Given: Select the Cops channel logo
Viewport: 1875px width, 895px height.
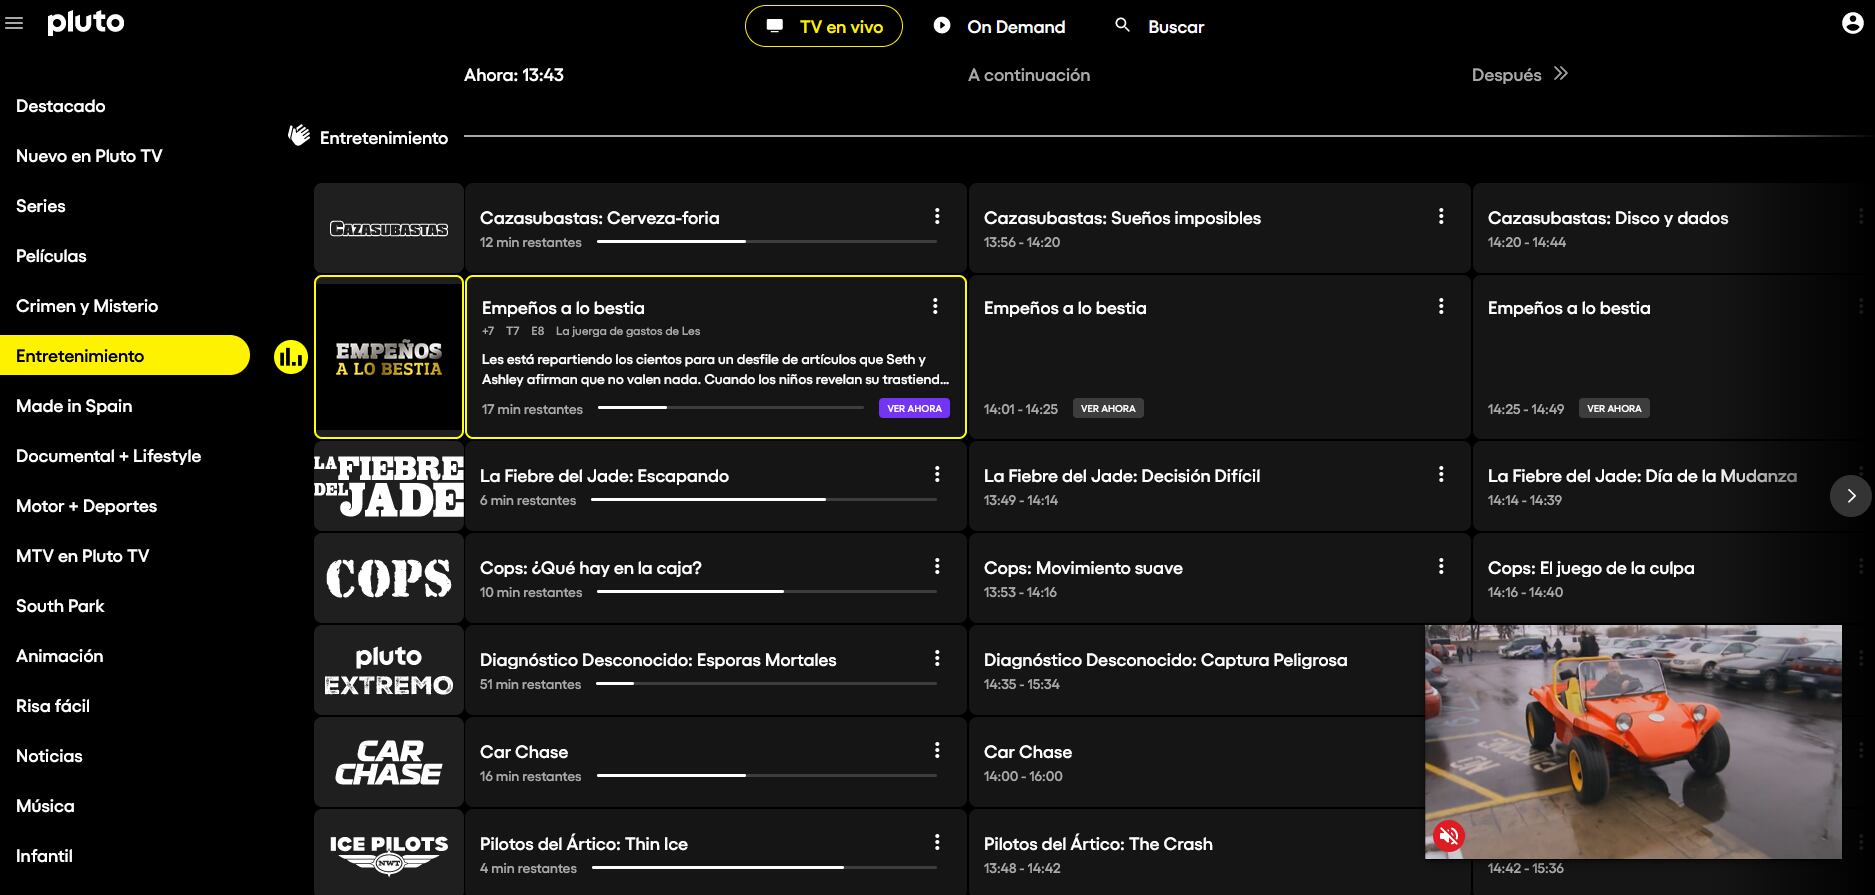Looking at the screenshot, I should (389, 578).
